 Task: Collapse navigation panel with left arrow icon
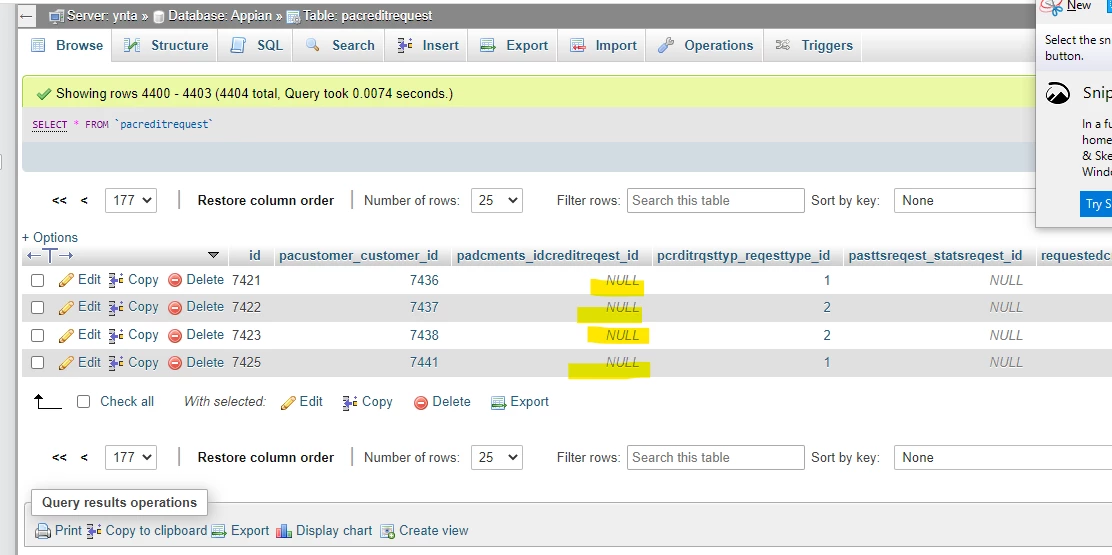pos(26,16)
